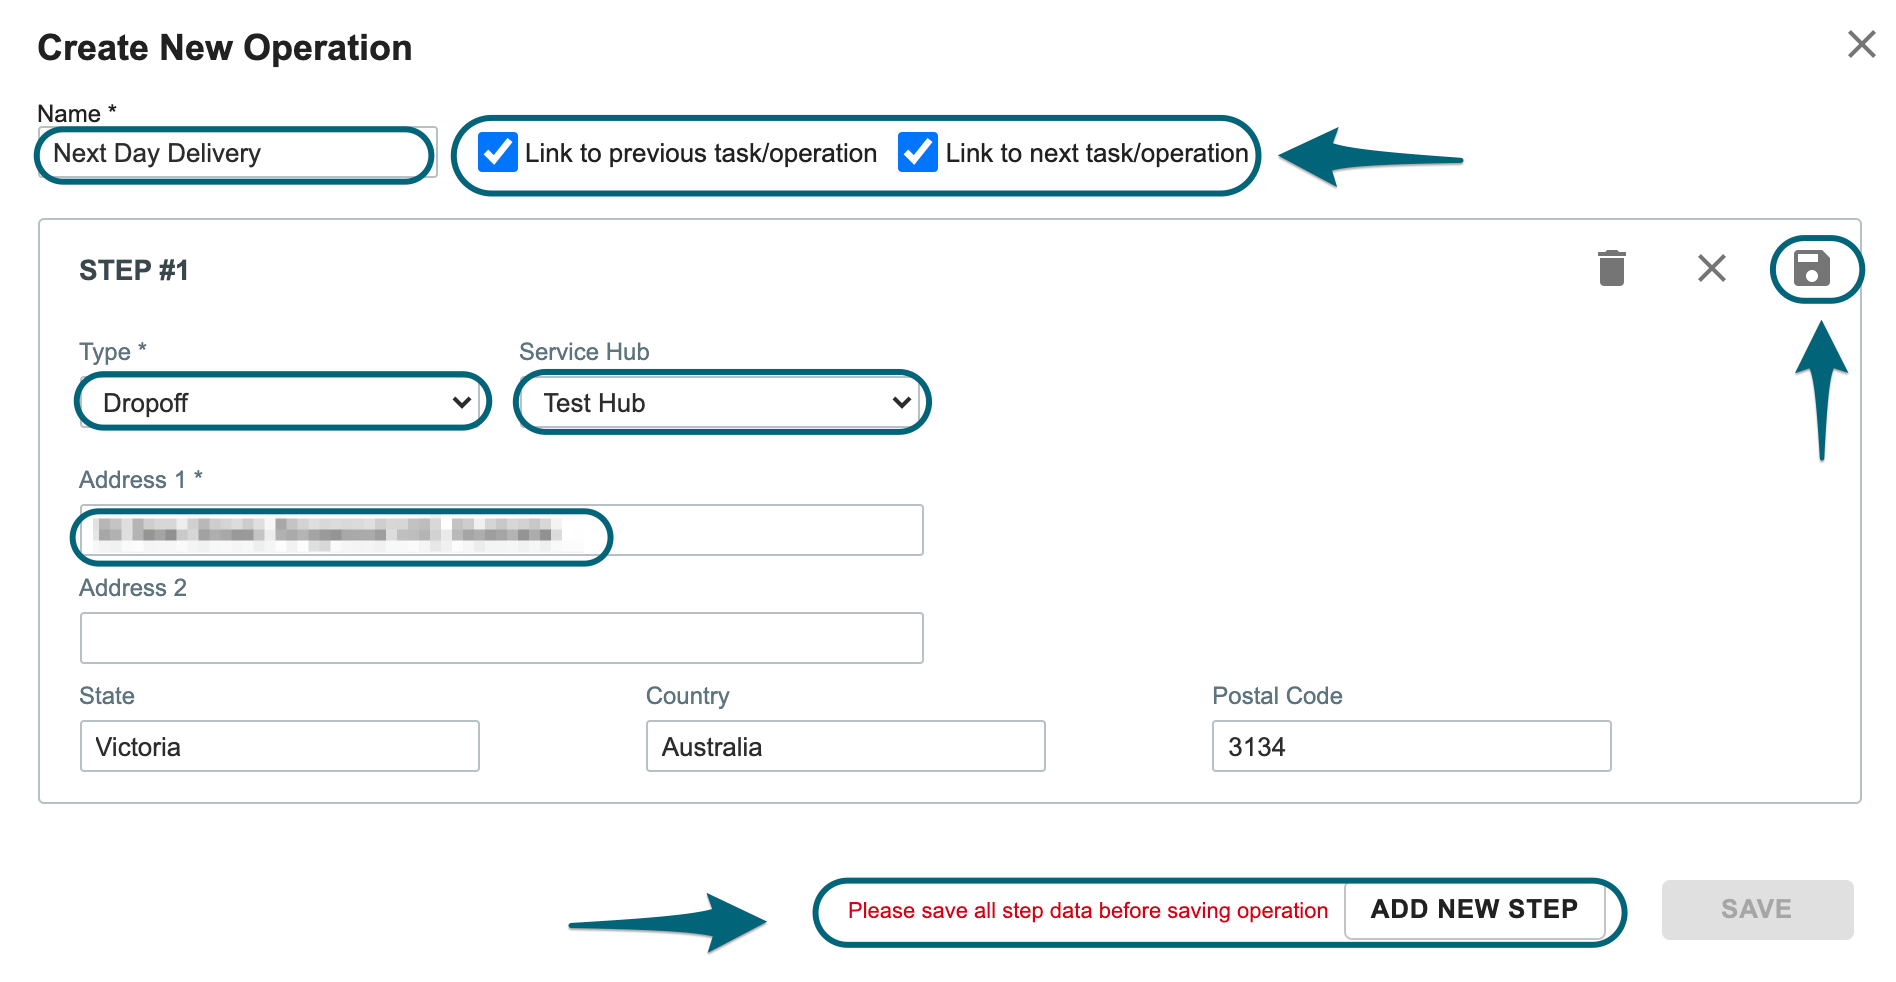This screenshot has height=982, width=1896.
Task: Click into the empty Address 2 field
Action: 501,638
